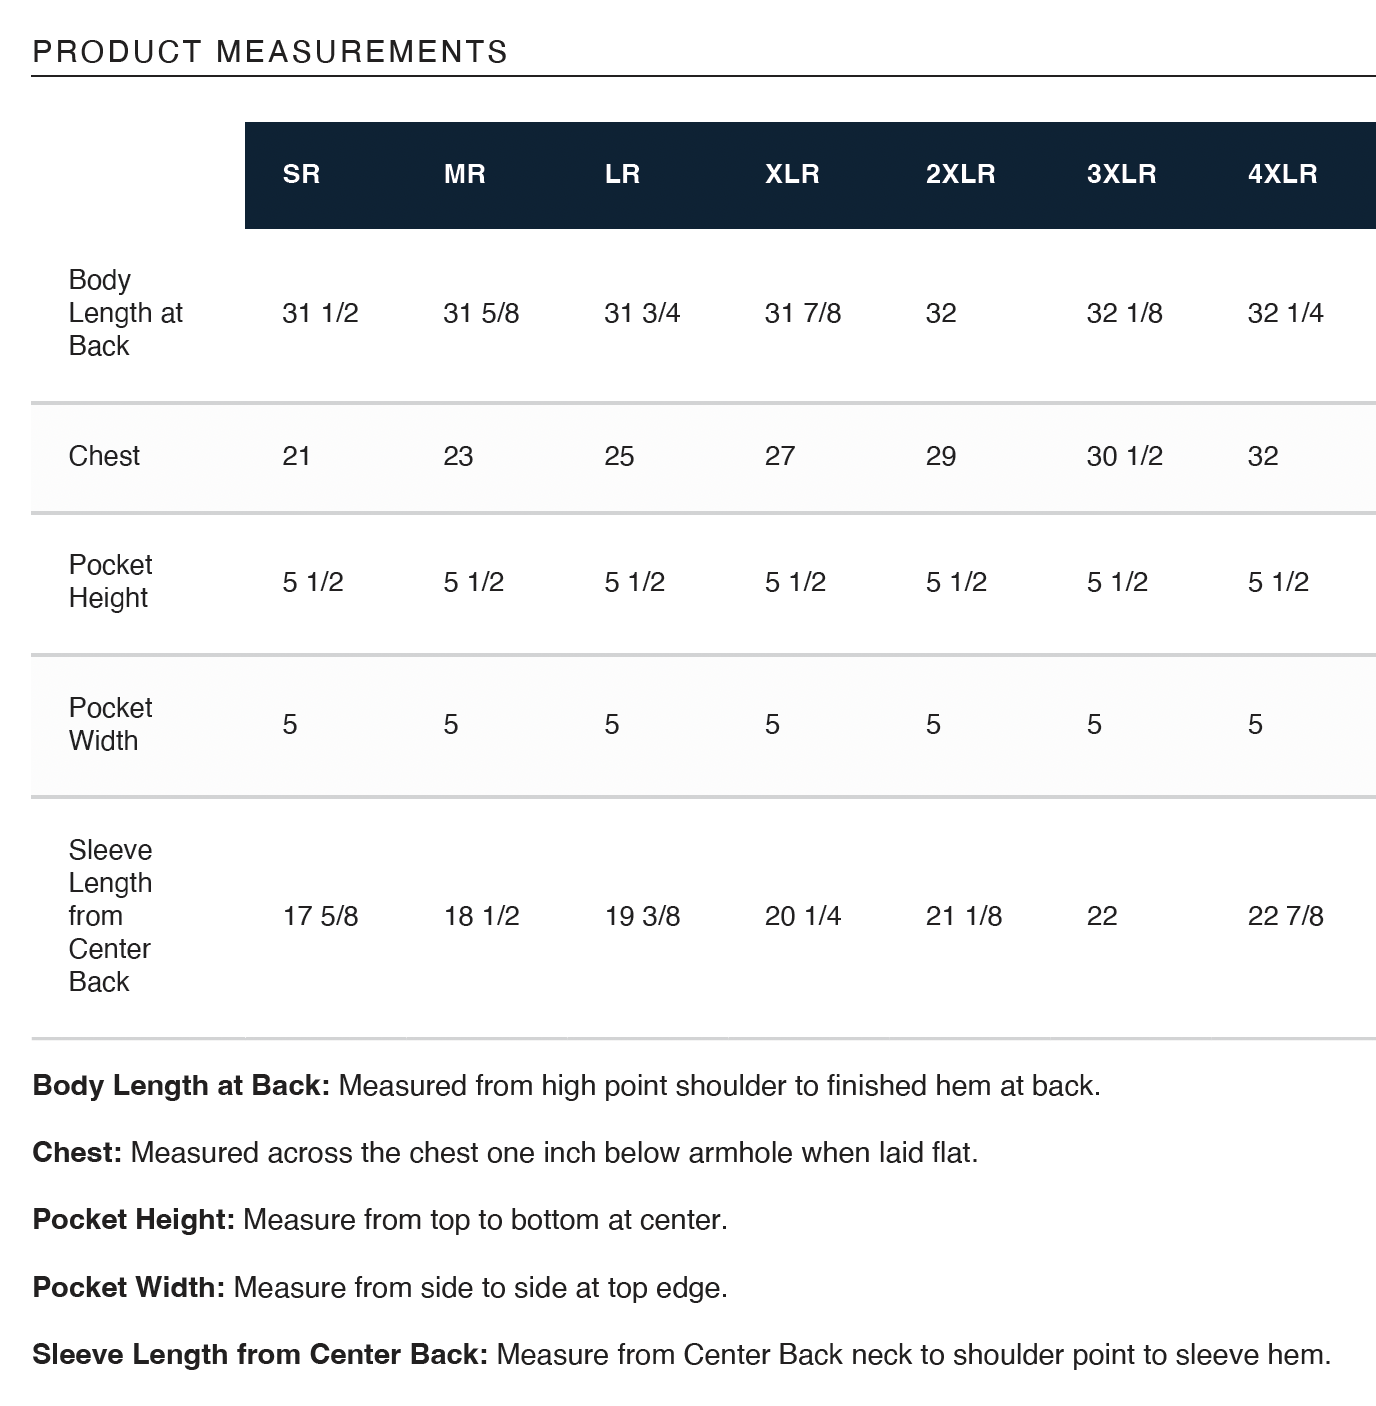This screenshot has width=1376, height=1406.
Task: Select the 17 5/8 sleeve length cell
Action: tap(320, 916)
